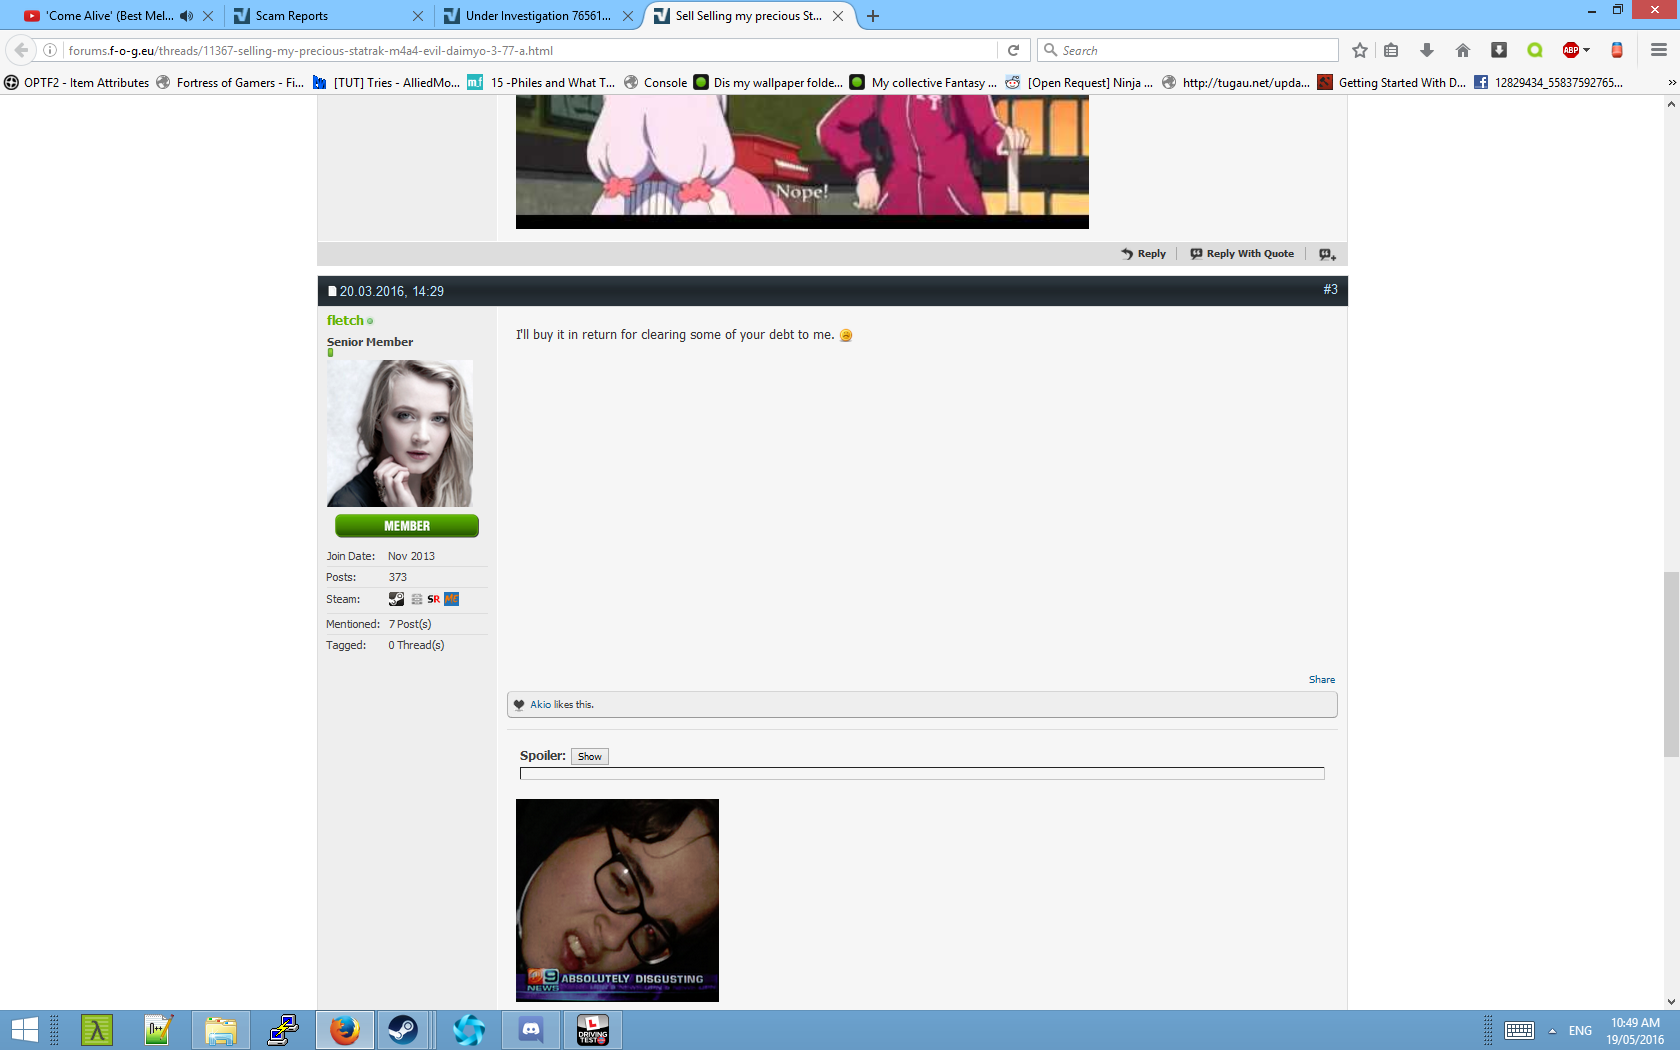Image resolution: width=1680 pixels, height=1050 pixels.
Task: Click in the browser Search field
Action: pyautogui.click(x=1195, y=50)
